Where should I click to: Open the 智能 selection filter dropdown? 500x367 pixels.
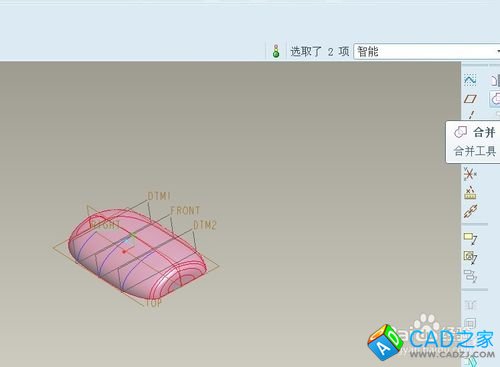427,52
